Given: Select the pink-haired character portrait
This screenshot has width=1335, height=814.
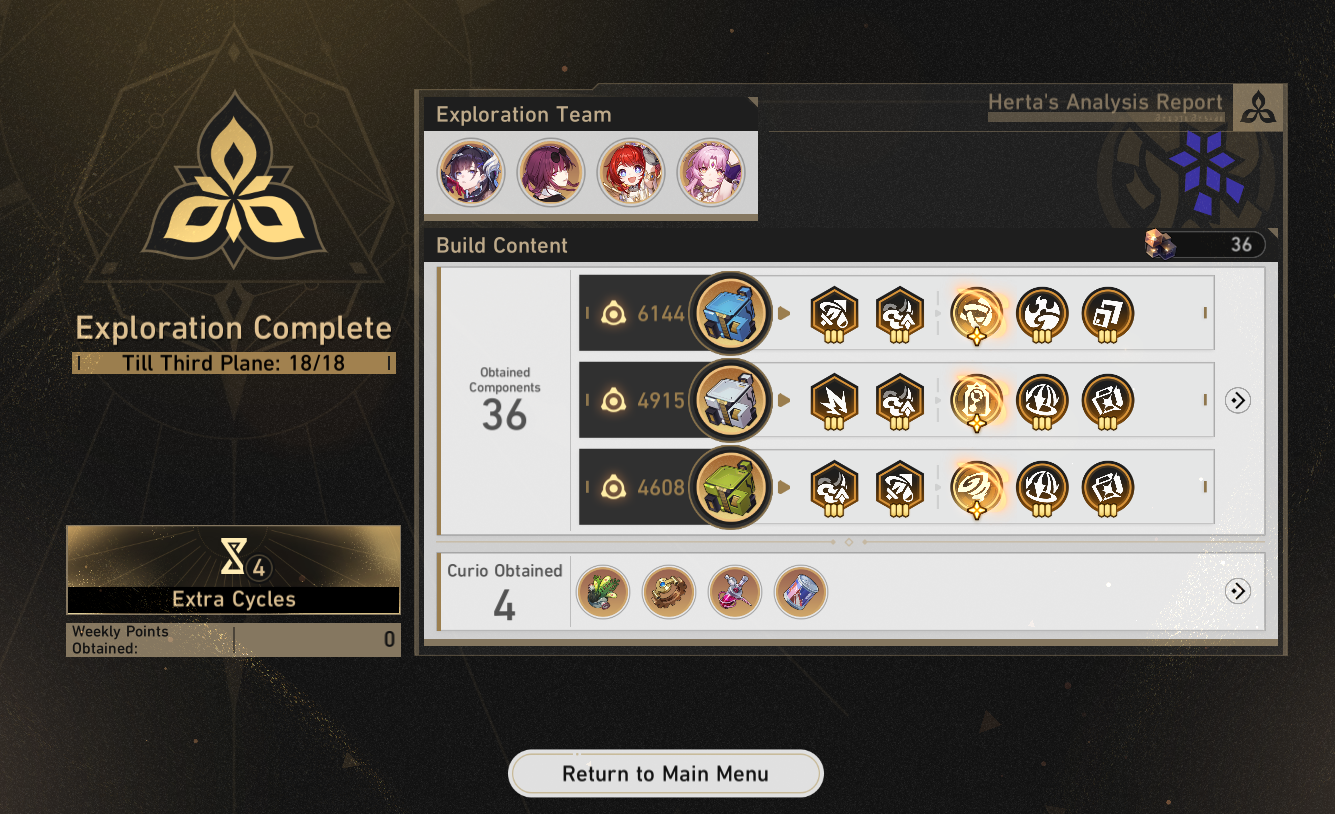Looking at the screenshot, I should click(x=711, y=172).
